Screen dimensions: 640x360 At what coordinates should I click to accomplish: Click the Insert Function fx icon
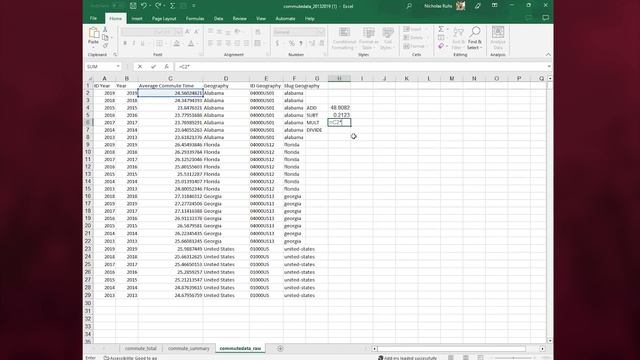click(x=166, y=67)
